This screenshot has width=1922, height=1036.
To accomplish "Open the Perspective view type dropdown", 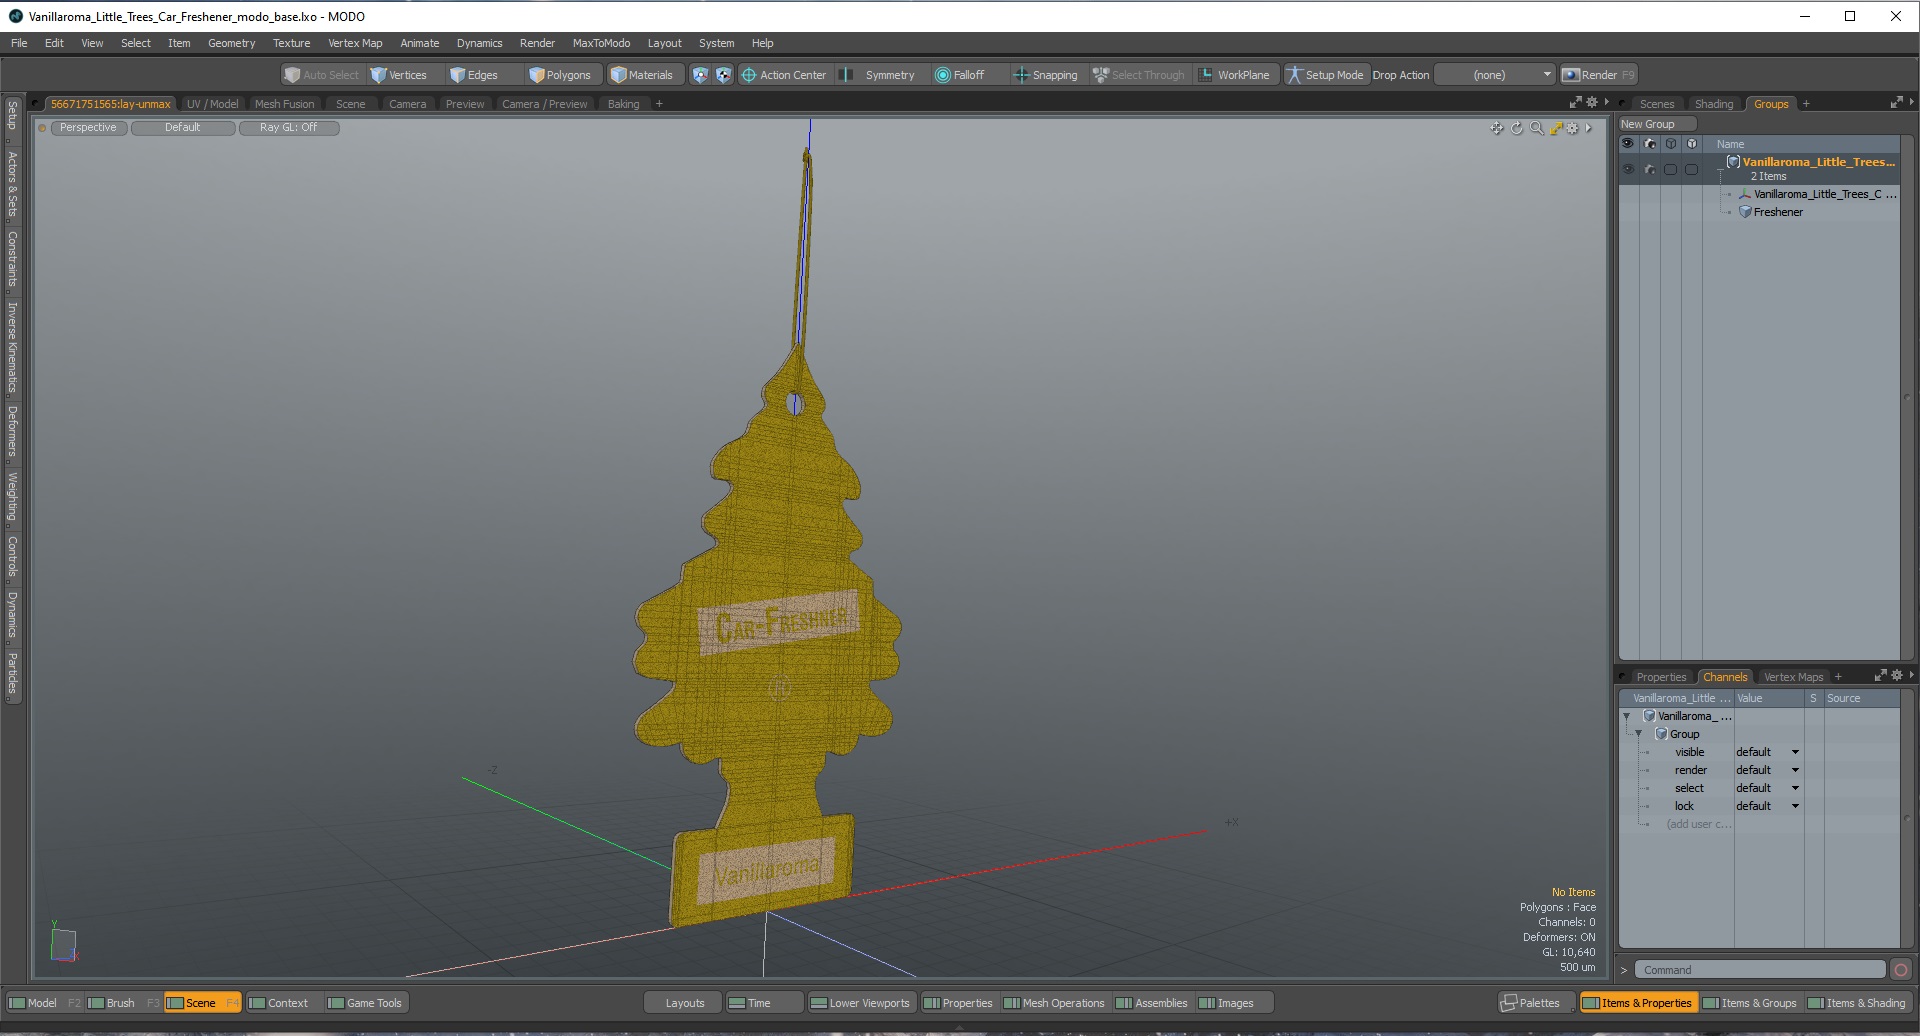I will [x=88, y=128].
